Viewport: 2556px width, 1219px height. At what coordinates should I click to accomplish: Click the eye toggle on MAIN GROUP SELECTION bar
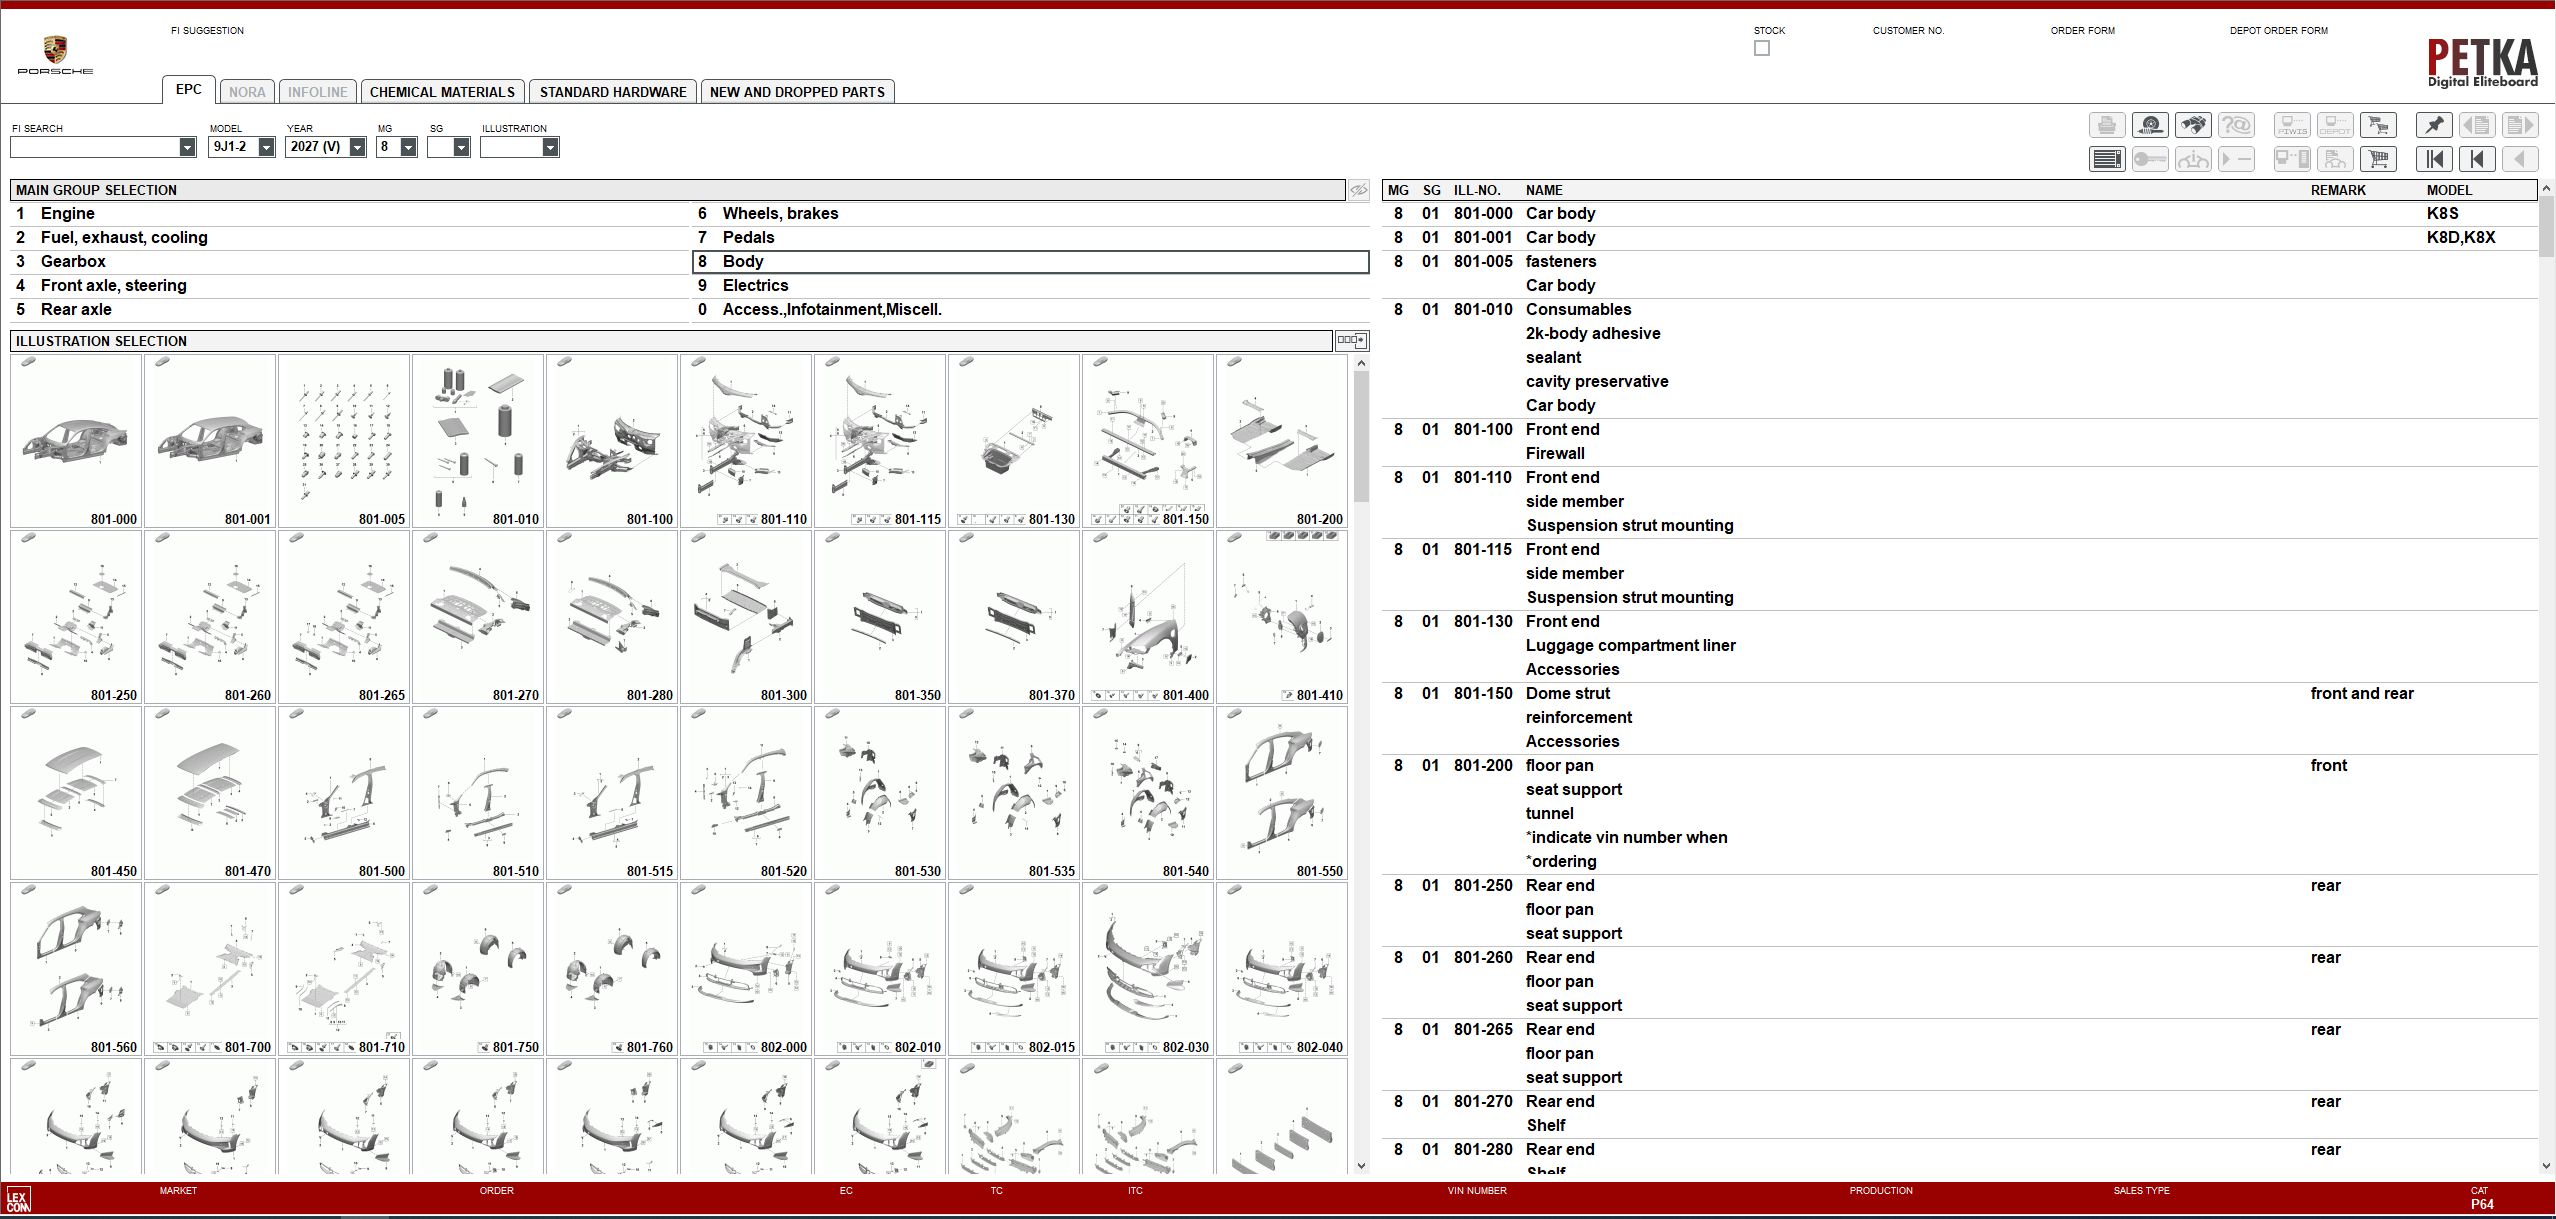[x=1358, y=189]
